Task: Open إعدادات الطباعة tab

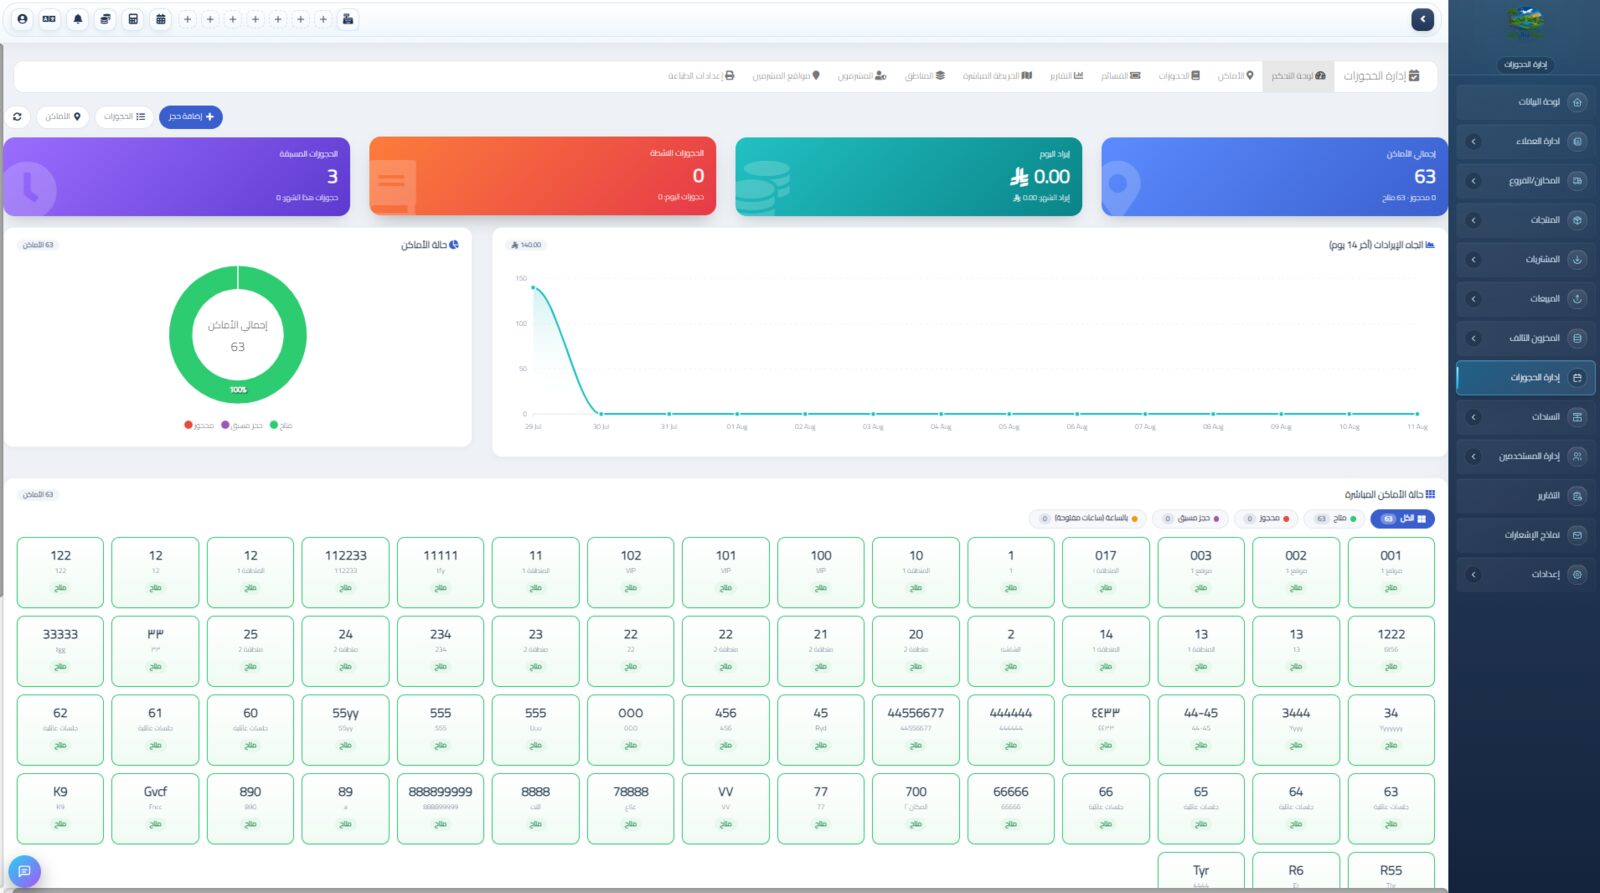Action: [701, 76]
